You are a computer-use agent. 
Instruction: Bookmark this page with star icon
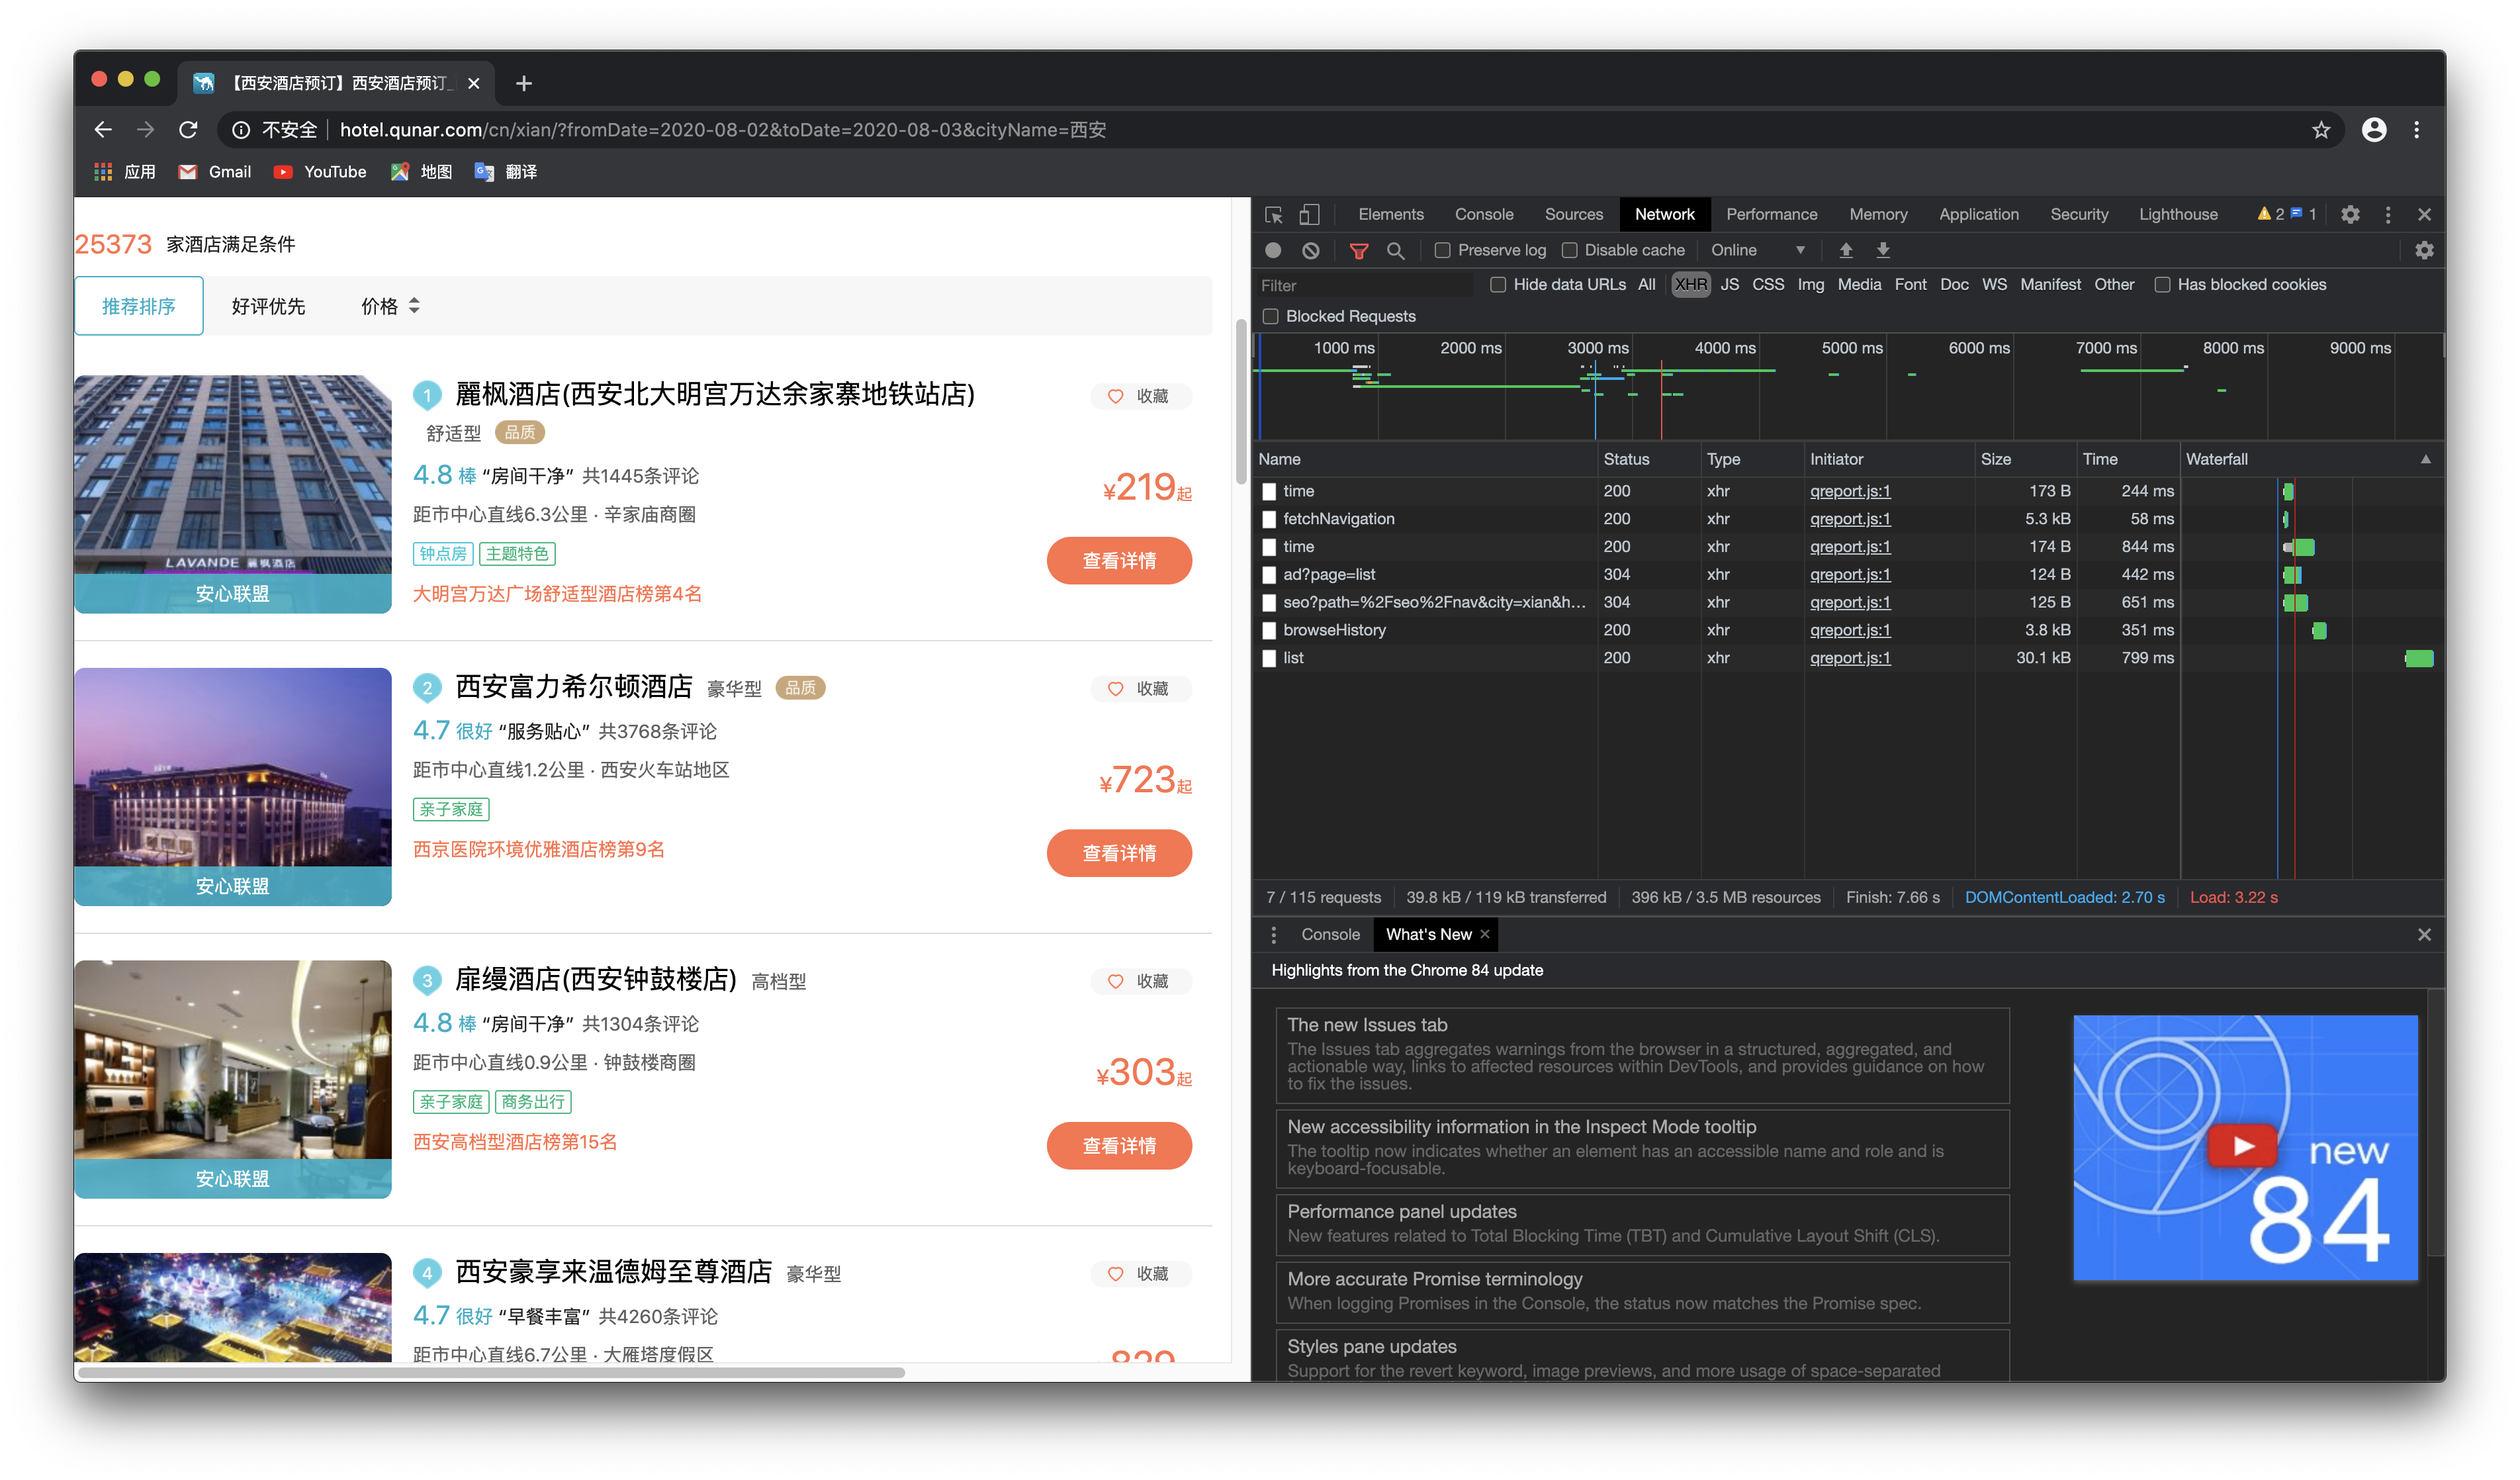click(x=2320, y=130)
